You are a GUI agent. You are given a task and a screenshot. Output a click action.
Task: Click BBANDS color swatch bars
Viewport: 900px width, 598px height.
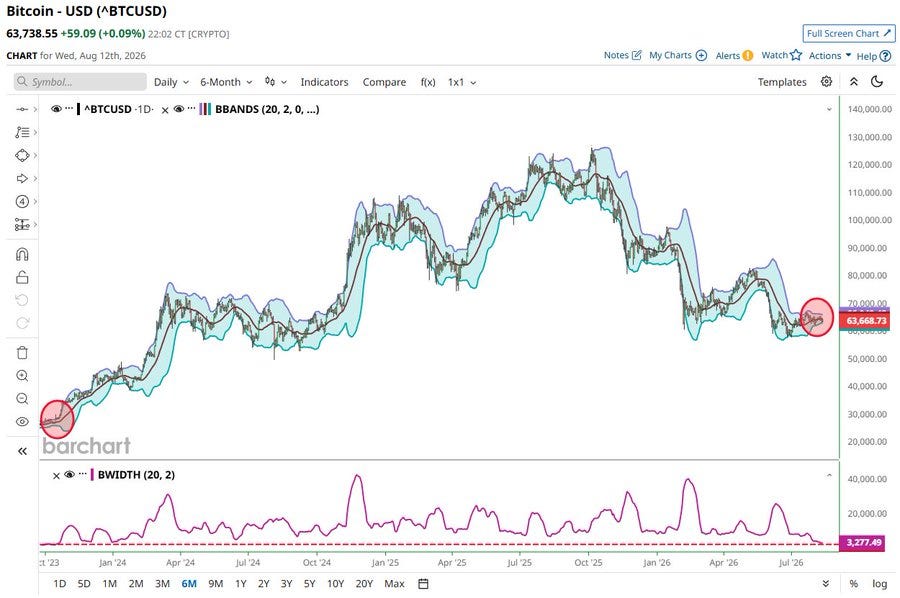pos(205,109)
